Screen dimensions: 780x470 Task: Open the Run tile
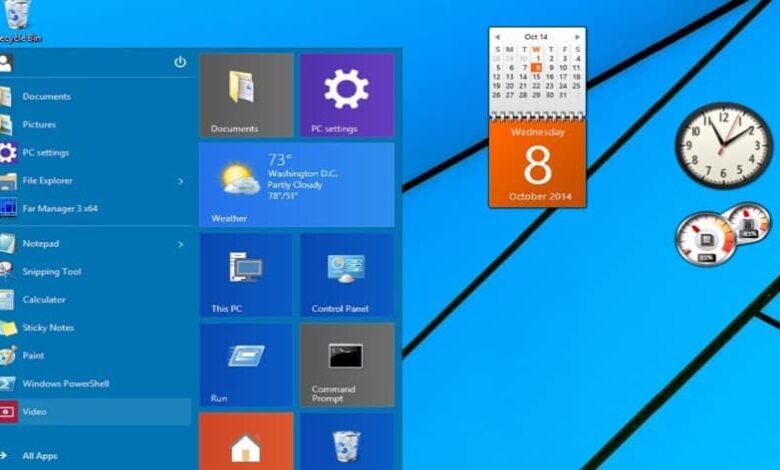pos(246,365)
